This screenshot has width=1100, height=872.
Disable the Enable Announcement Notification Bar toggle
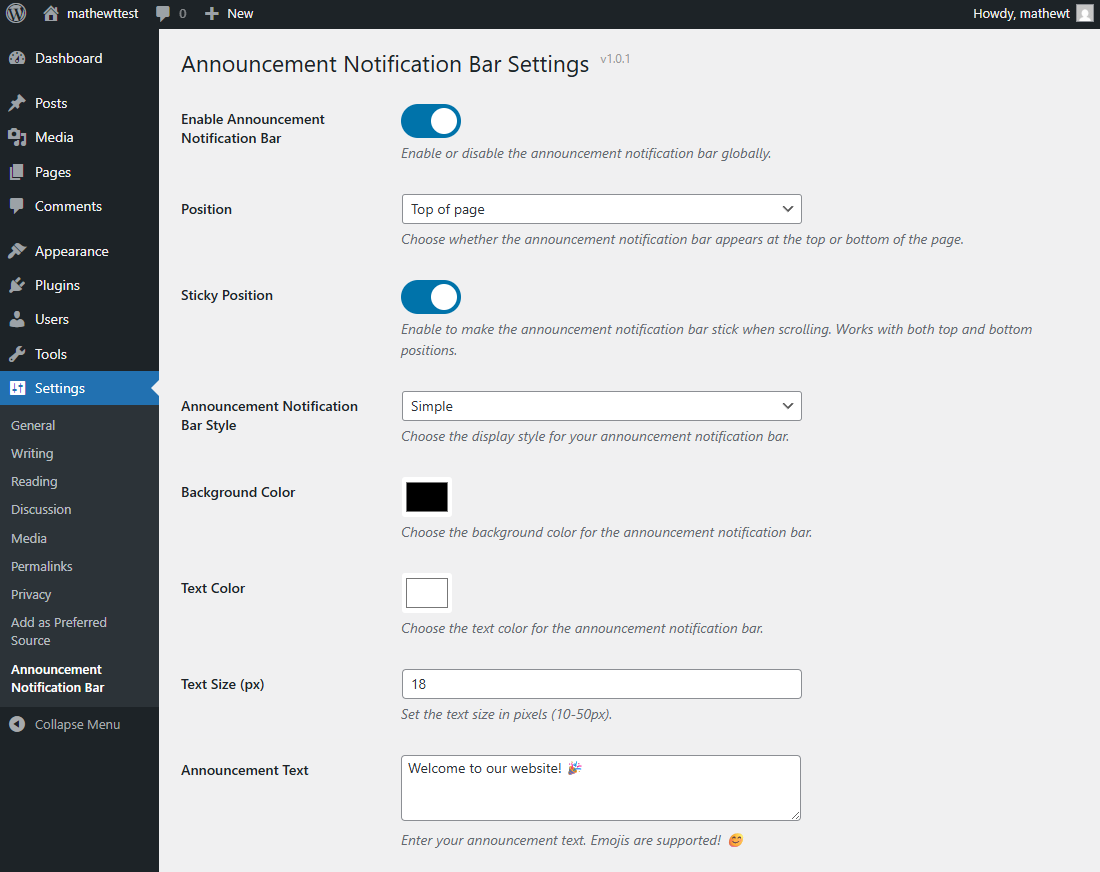pyautogui.click(x=430, y=121)
